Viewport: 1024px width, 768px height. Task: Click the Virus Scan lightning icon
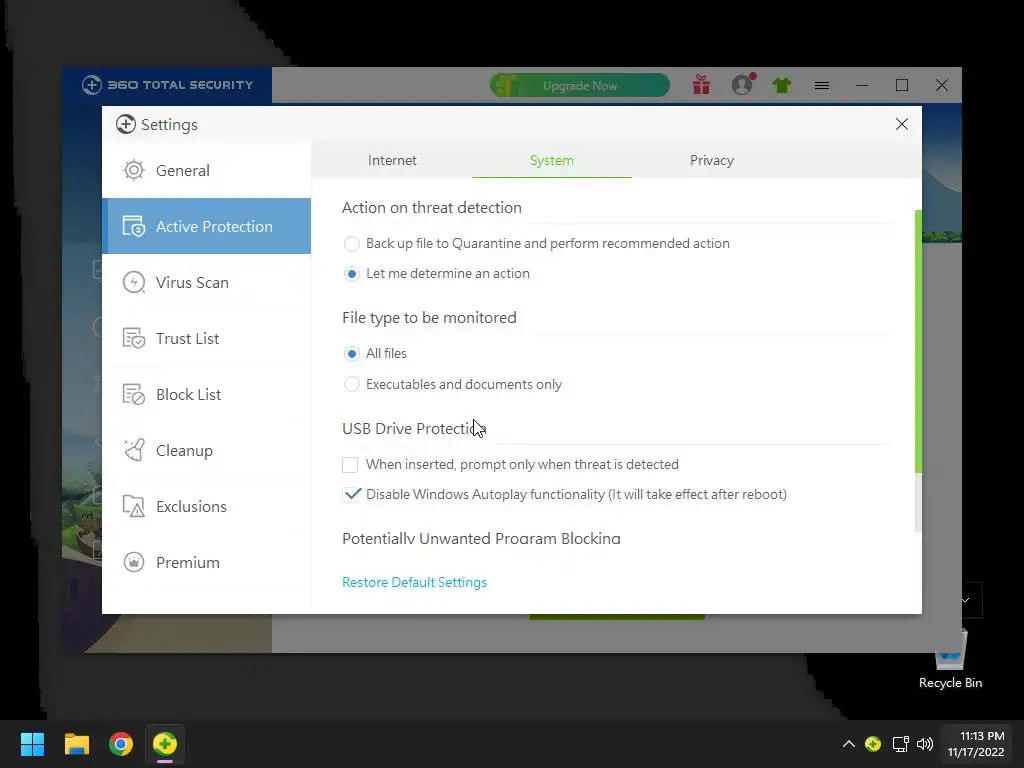134,282
